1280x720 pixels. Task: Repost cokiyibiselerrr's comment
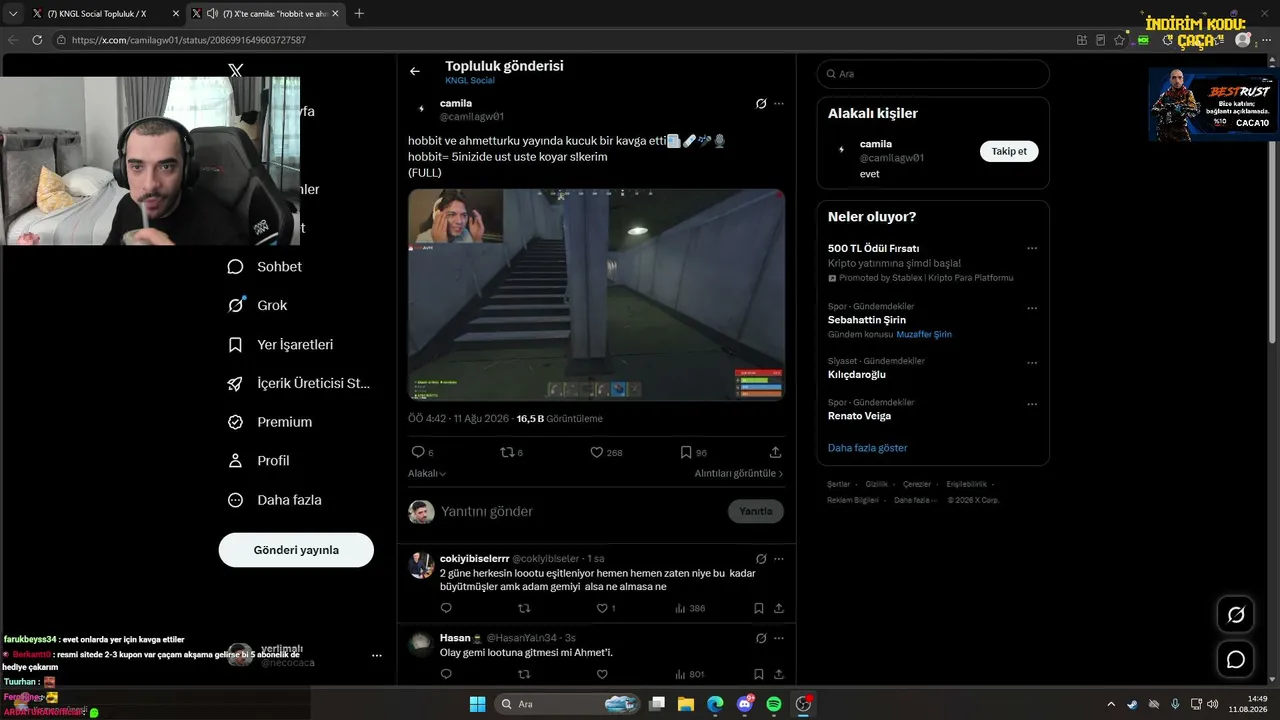tap(524, 608)
